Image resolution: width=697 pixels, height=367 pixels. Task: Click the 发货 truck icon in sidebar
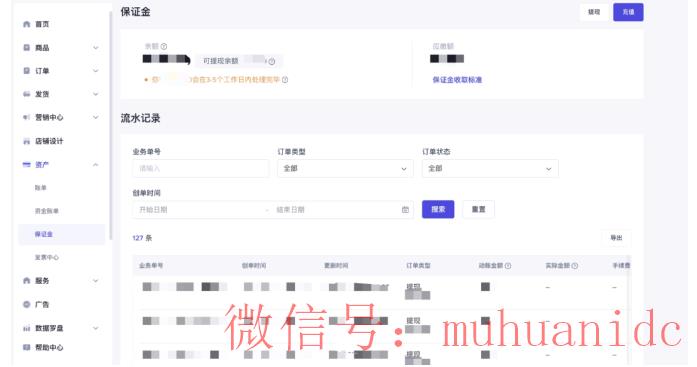click(x=27, y=94)
